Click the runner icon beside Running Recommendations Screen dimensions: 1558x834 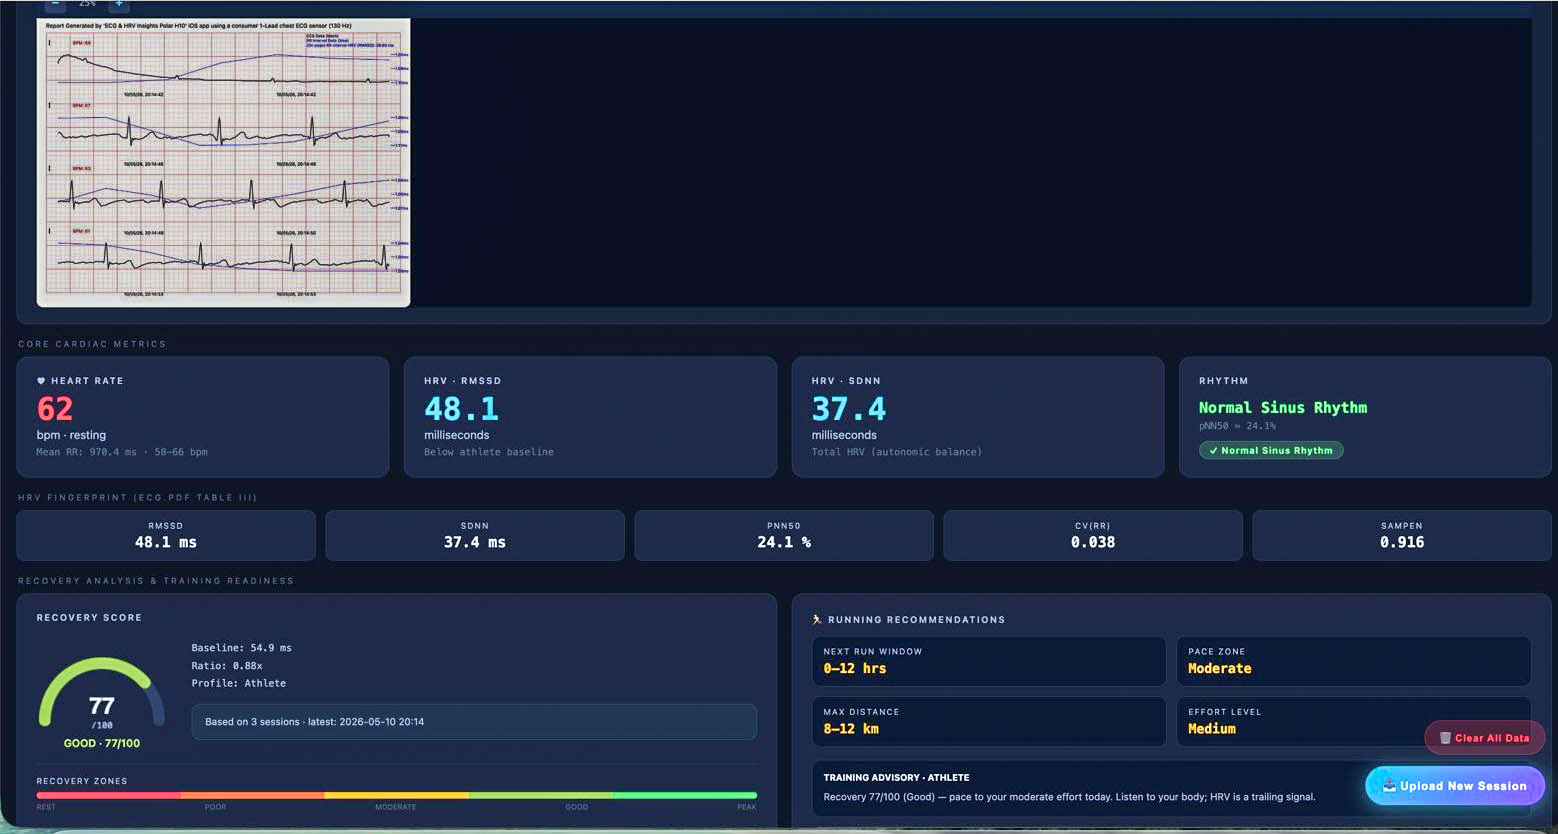pyautogui.click(x=817, y=620)
